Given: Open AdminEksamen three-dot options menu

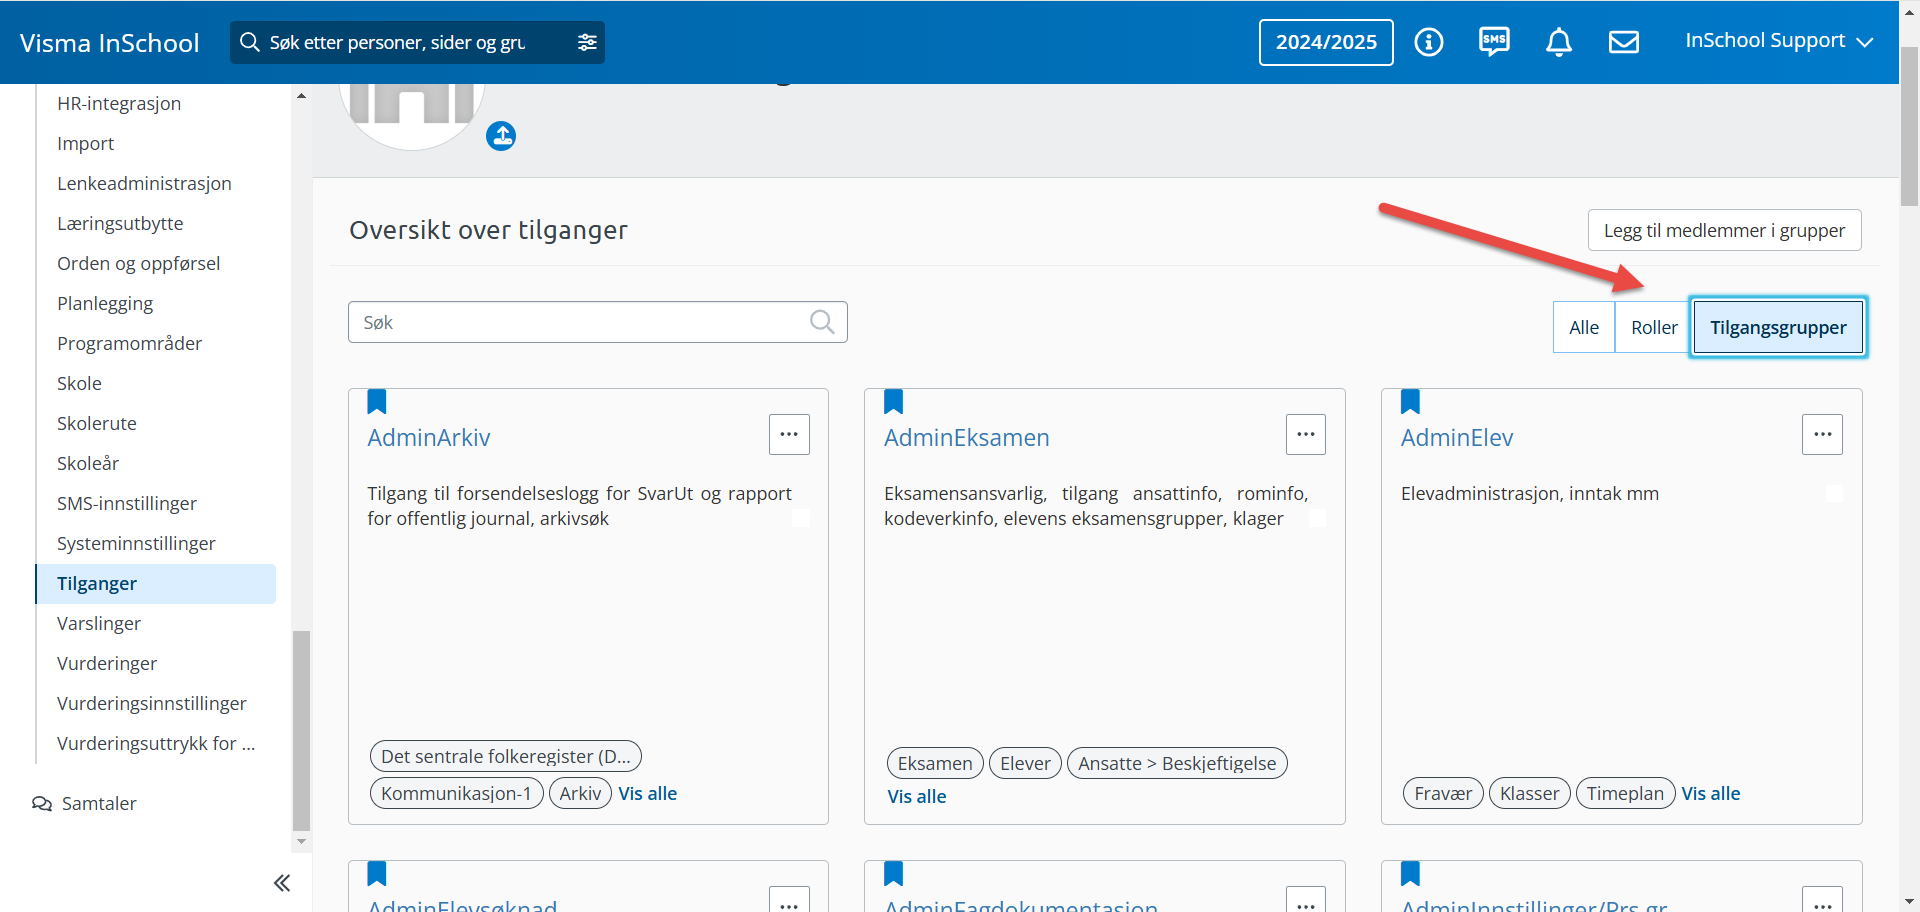Looking at the screenshot, I should 1305,435.
